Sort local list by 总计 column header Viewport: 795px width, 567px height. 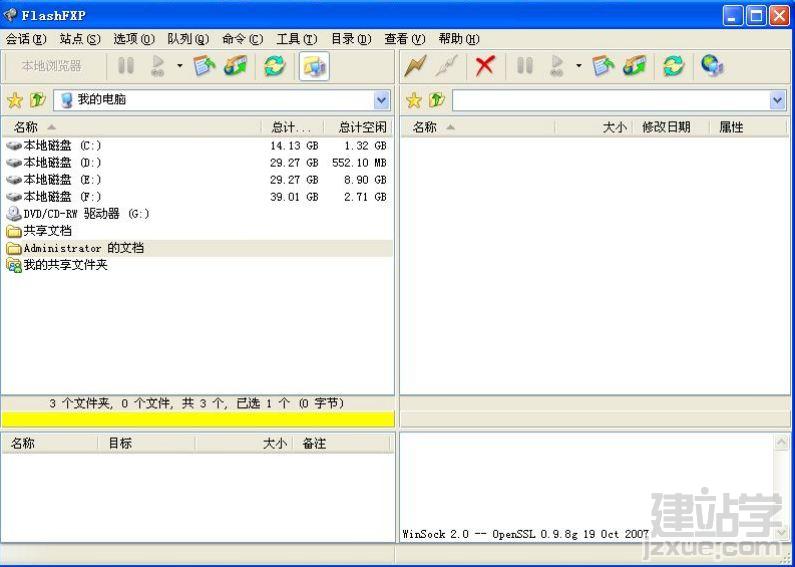pyautogui.click(x=293, y=127)
